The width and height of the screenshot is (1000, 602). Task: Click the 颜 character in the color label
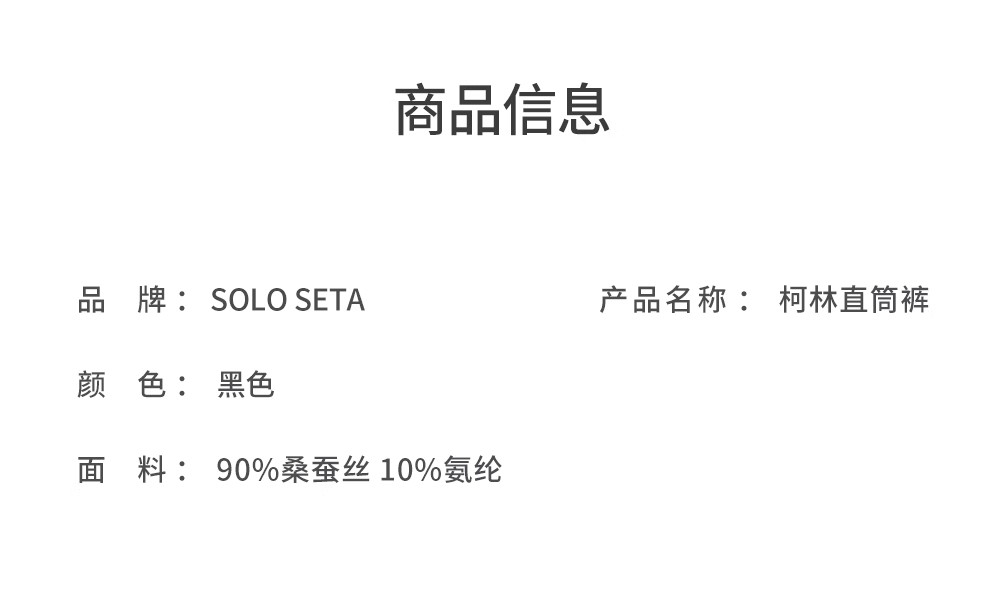point(92,385)
